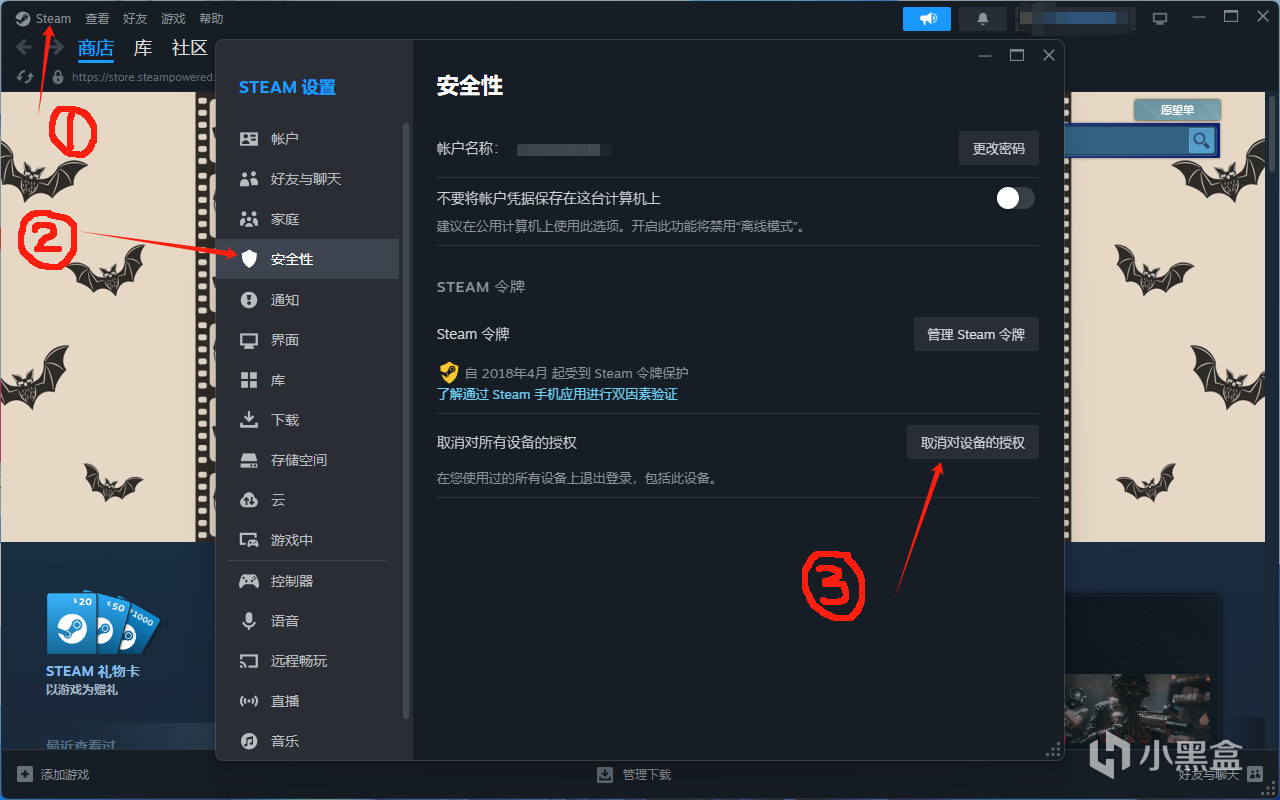This screenshot has height=800, width=1280.
Task: Click the 添加游戏 plus icon
Action: [24, 774]
